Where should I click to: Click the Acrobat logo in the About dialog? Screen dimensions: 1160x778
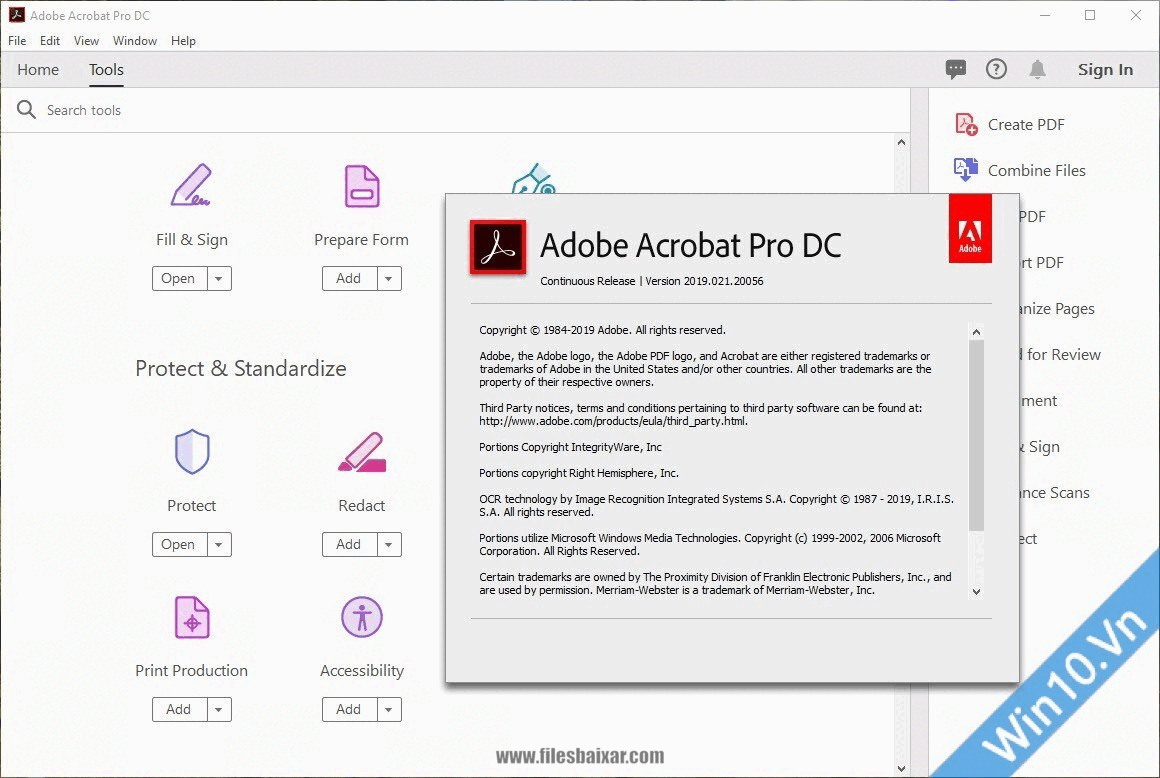pos(498,247)
